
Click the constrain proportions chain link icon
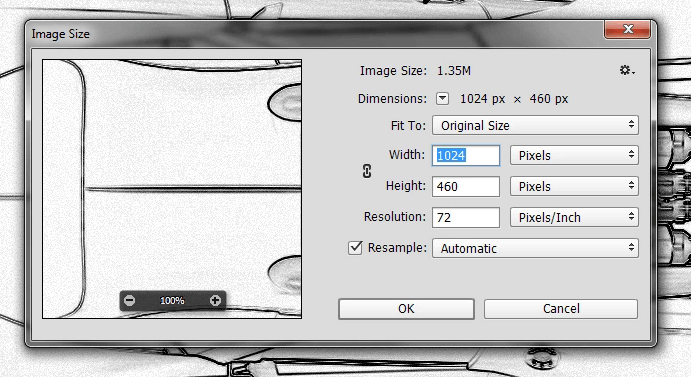367,171
